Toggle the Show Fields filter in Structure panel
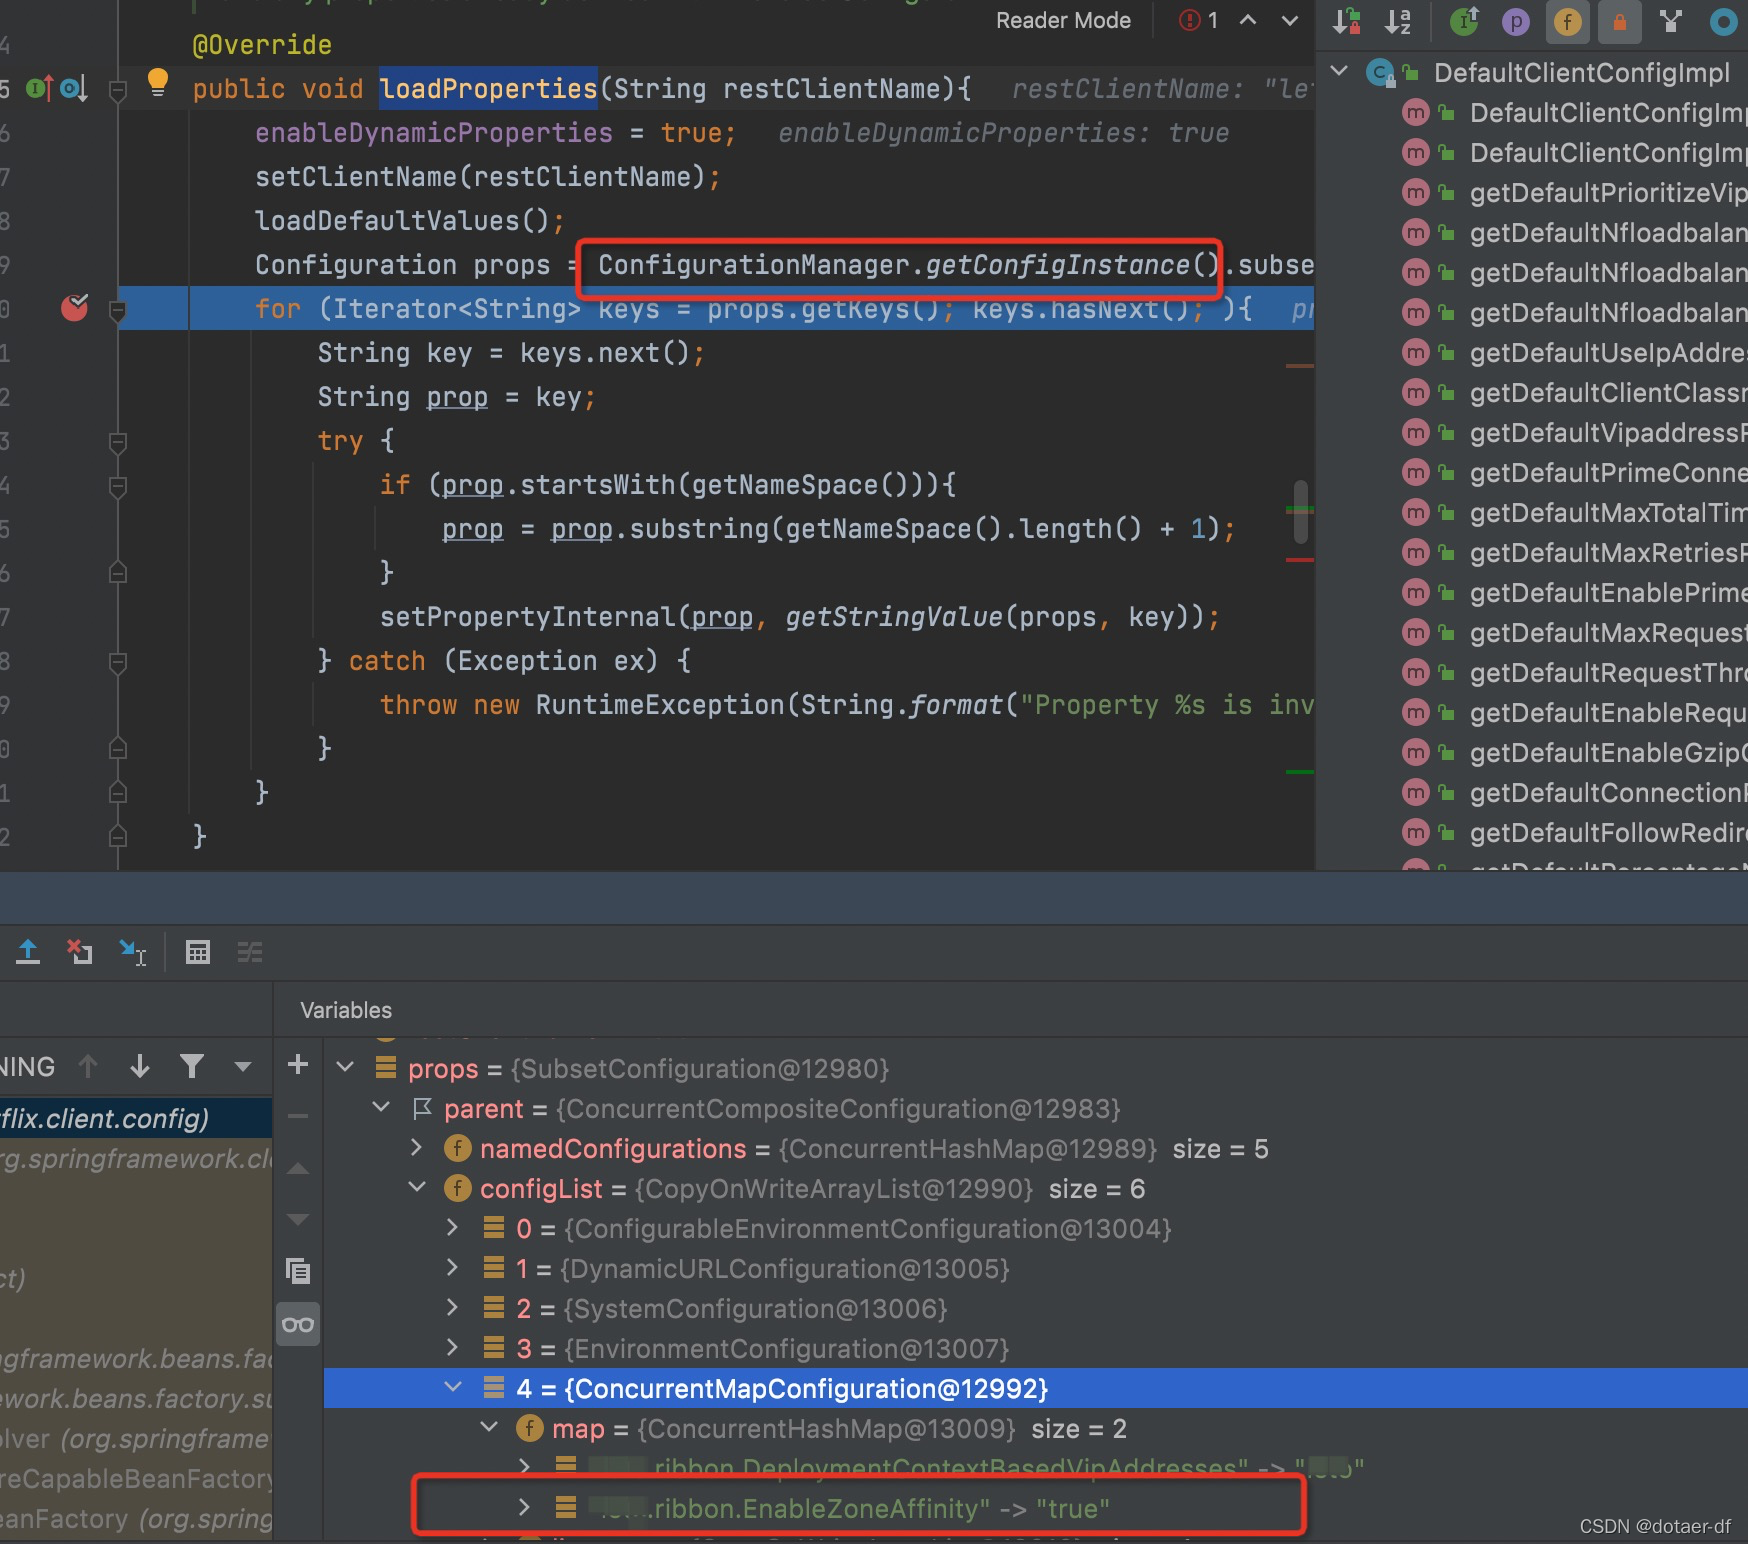The image size is (1748, 1544). tap(1568, 22)
